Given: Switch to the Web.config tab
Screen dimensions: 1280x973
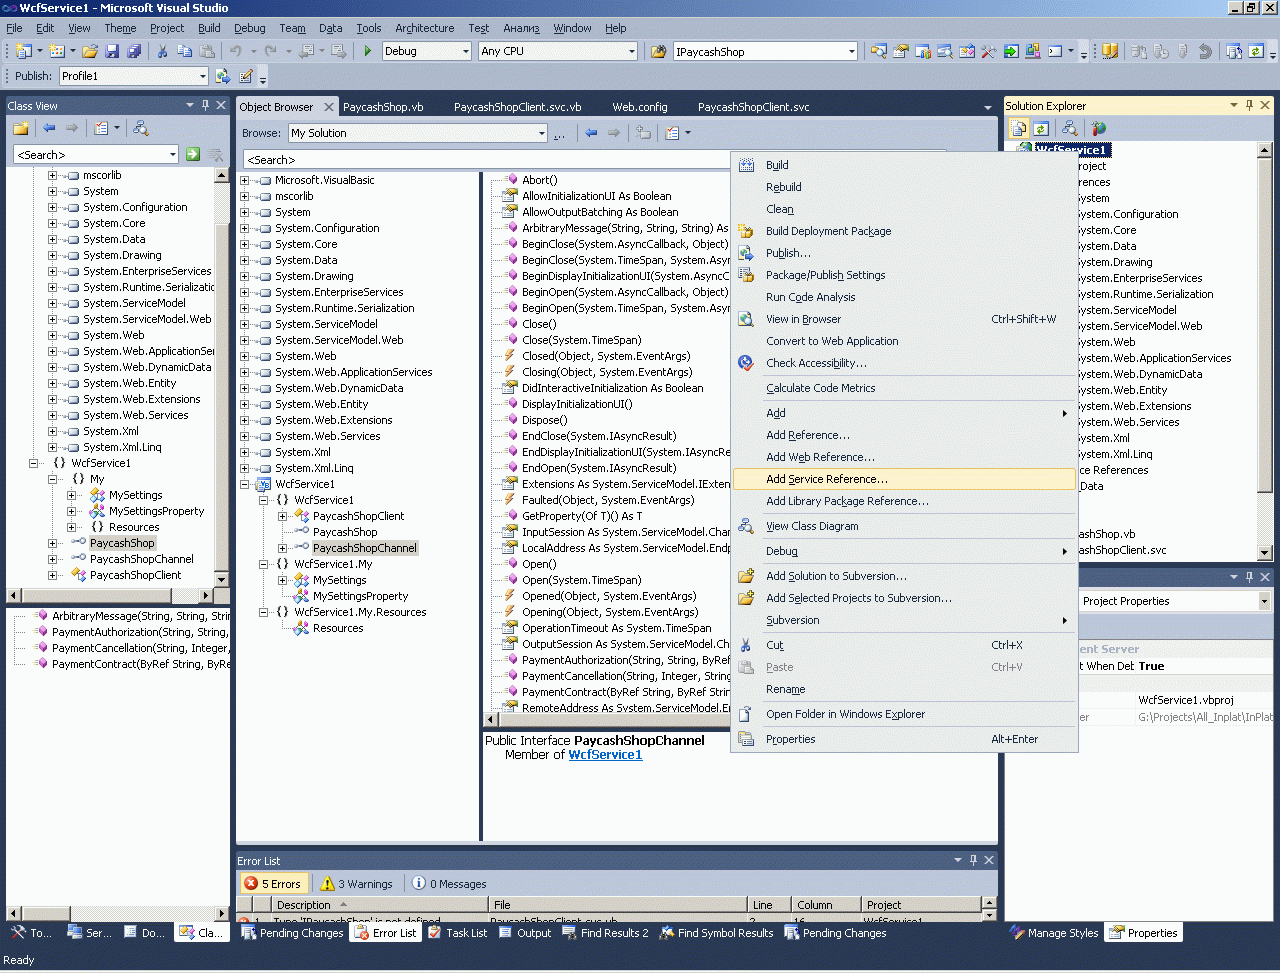Looking at the screenshot, I should 640,107.
